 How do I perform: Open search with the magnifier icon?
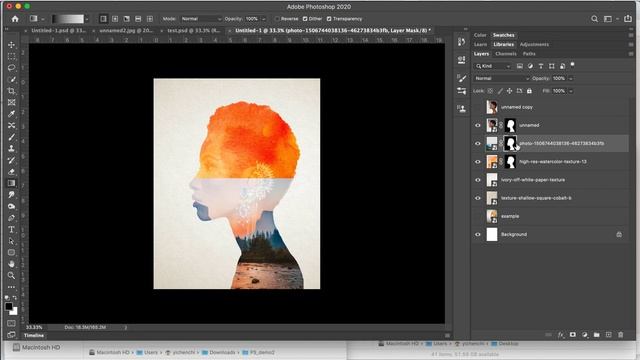594,19
